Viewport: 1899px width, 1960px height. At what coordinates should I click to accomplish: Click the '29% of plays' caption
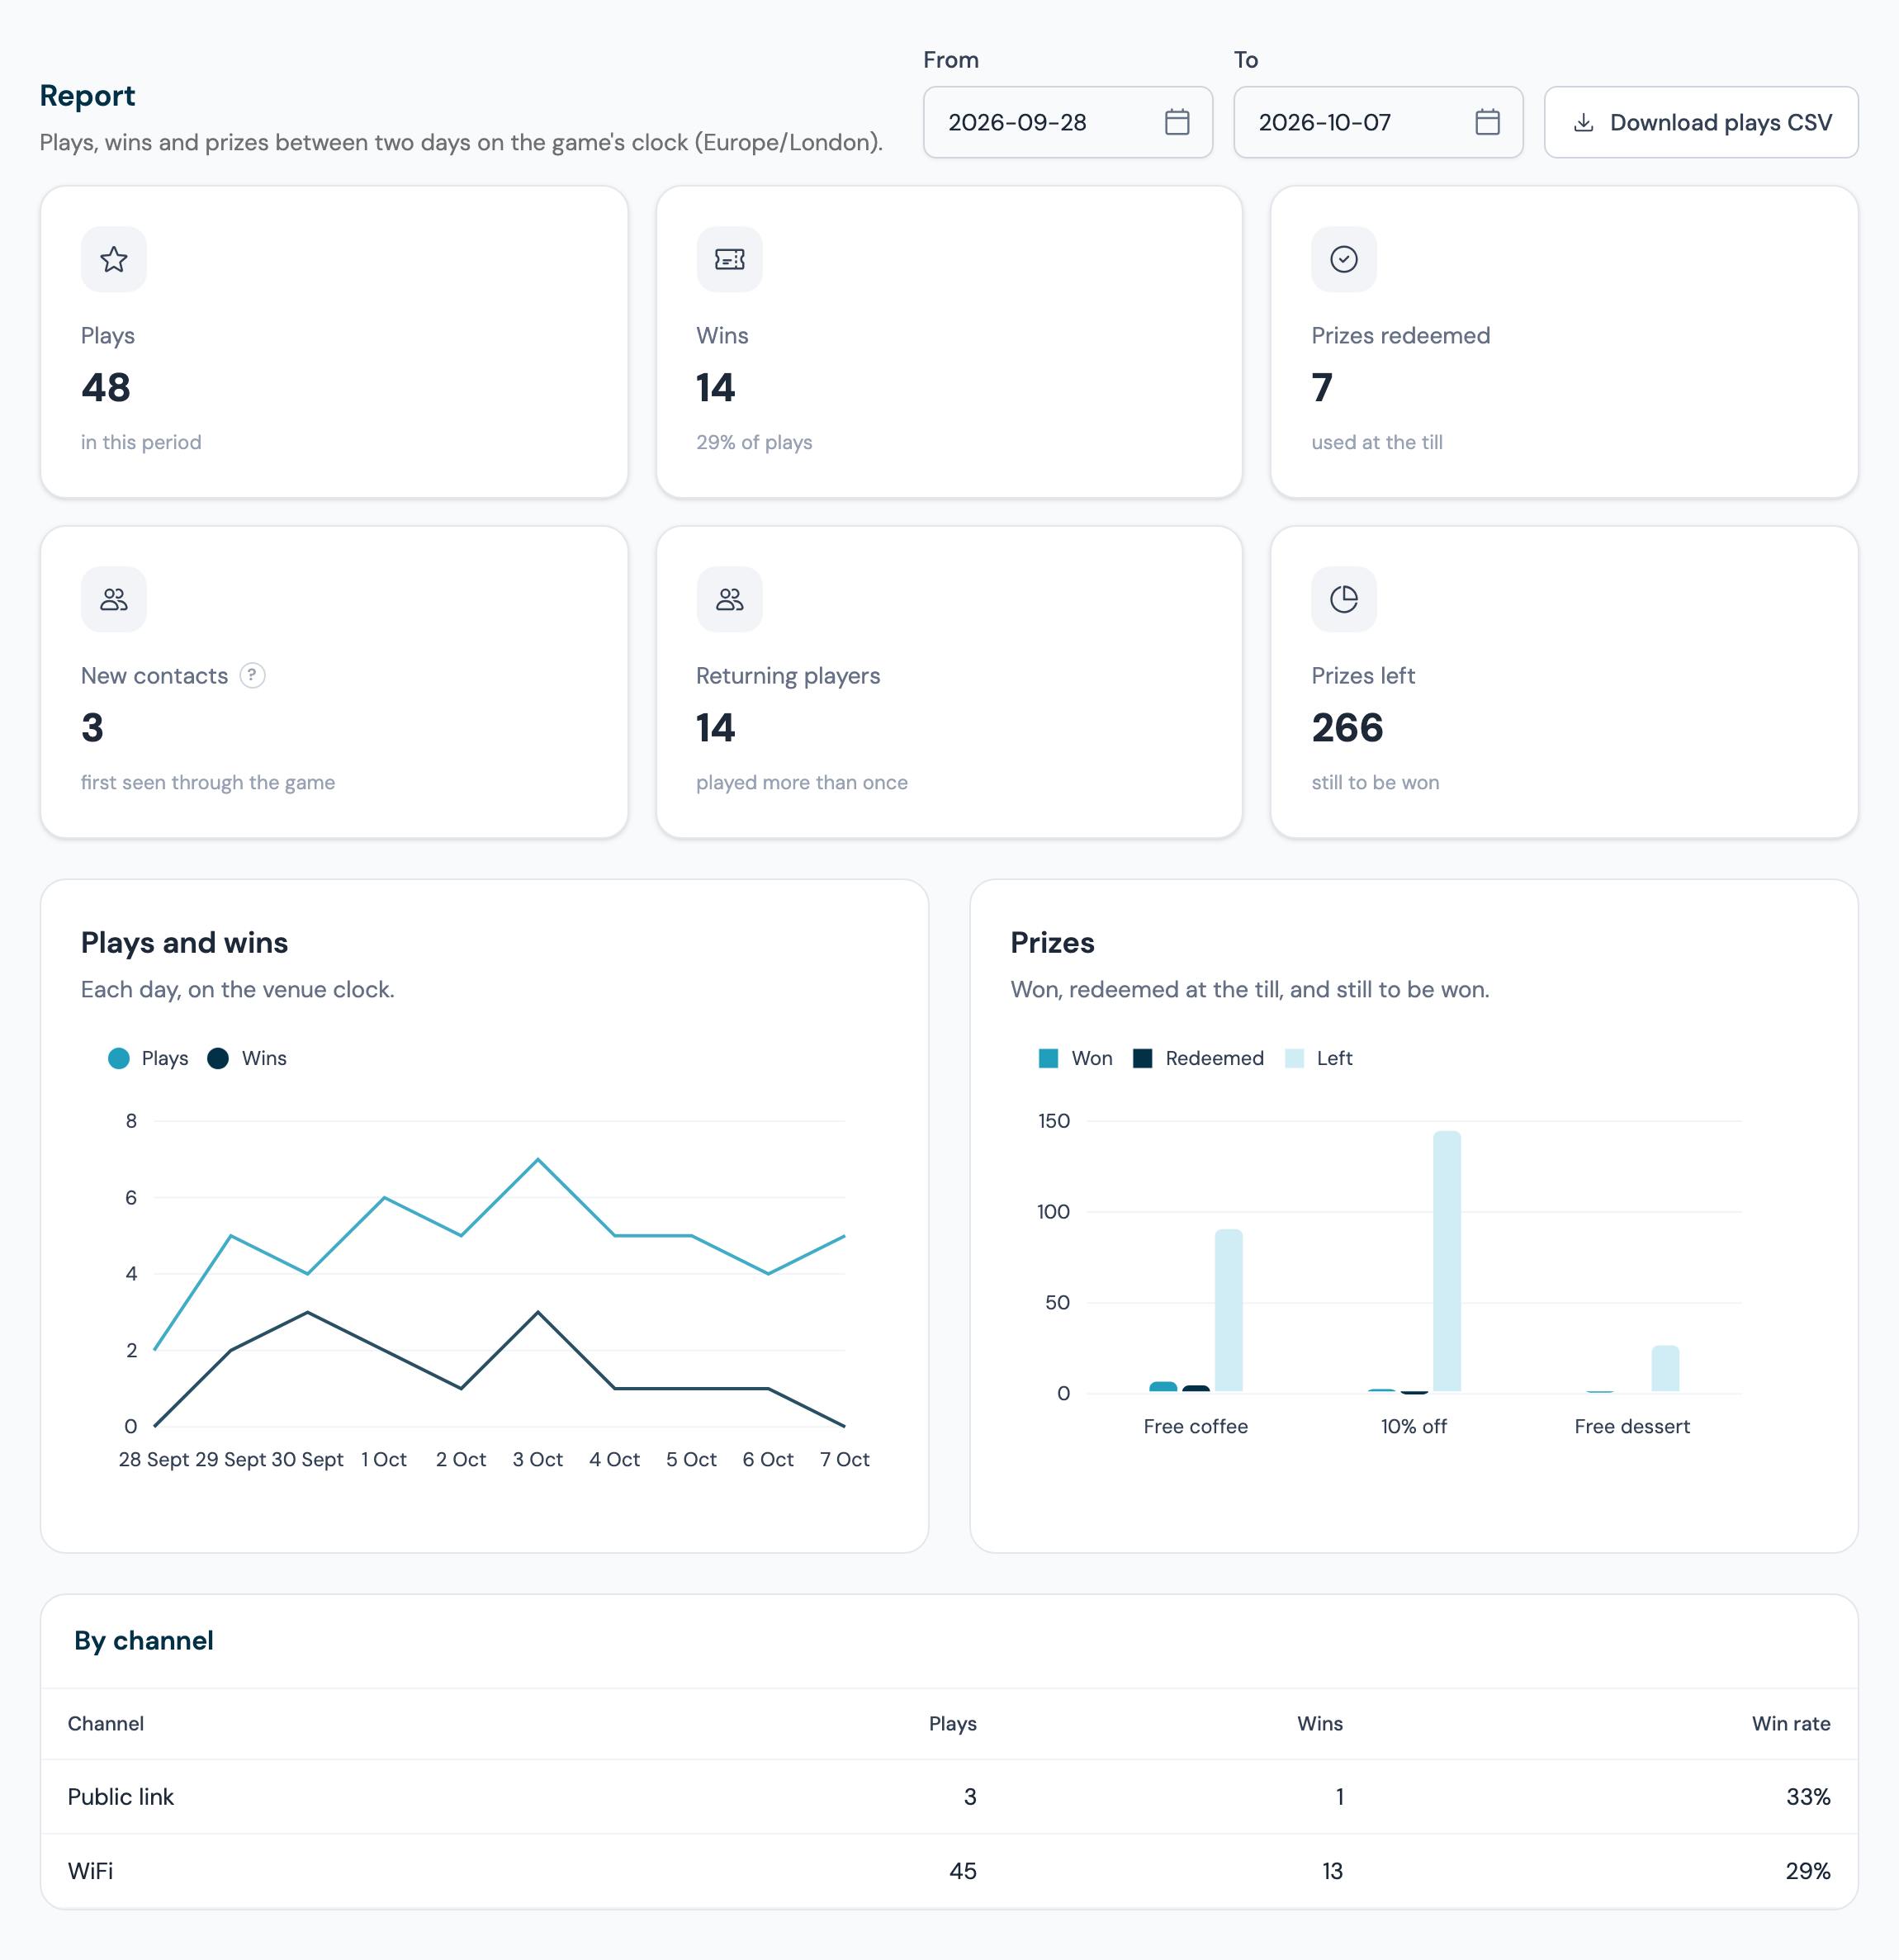tap(754, 442)
